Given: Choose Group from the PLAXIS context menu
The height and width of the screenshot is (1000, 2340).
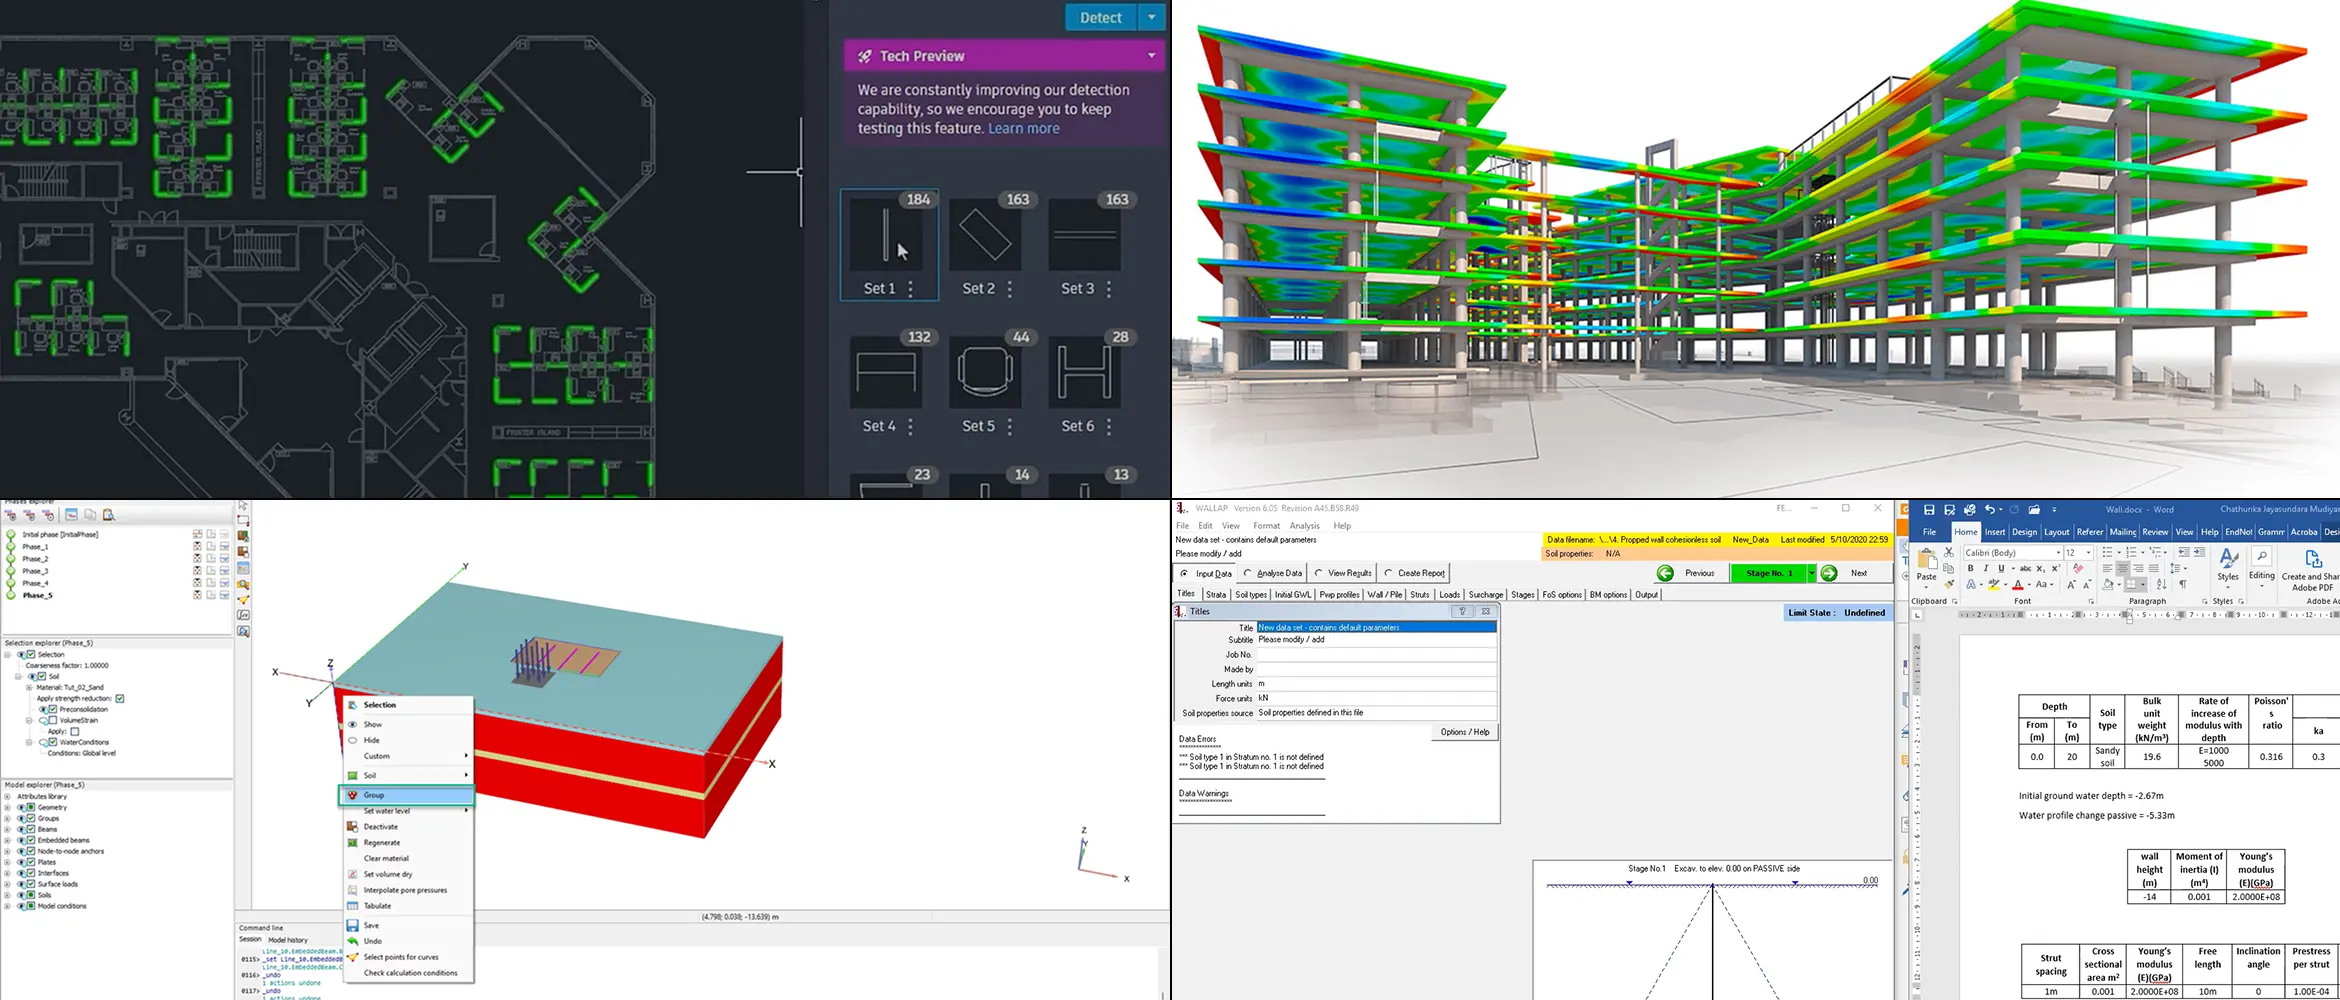Looking at the screenshot, I should (407, 795).
